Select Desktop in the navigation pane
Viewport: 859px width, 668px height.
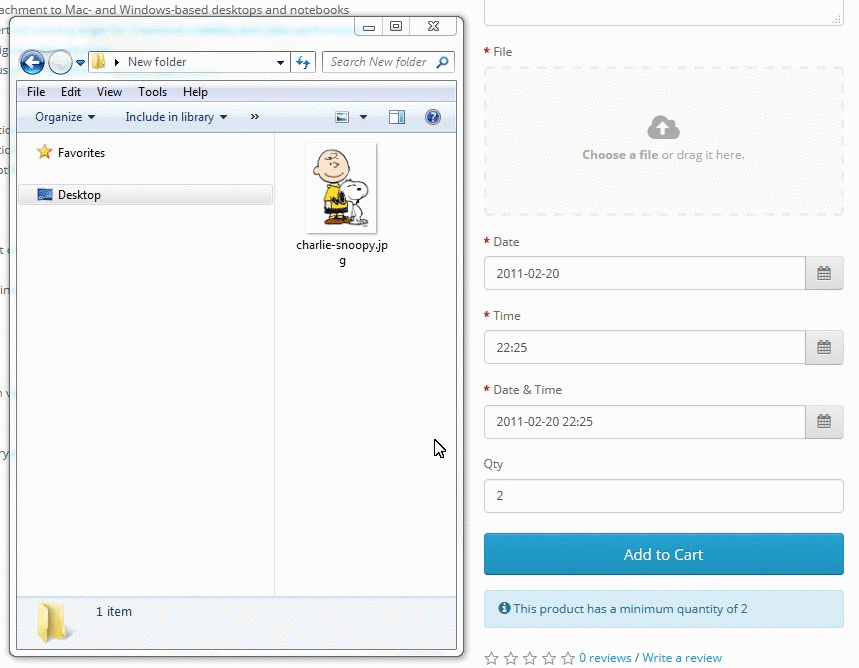tap(145, 195)
